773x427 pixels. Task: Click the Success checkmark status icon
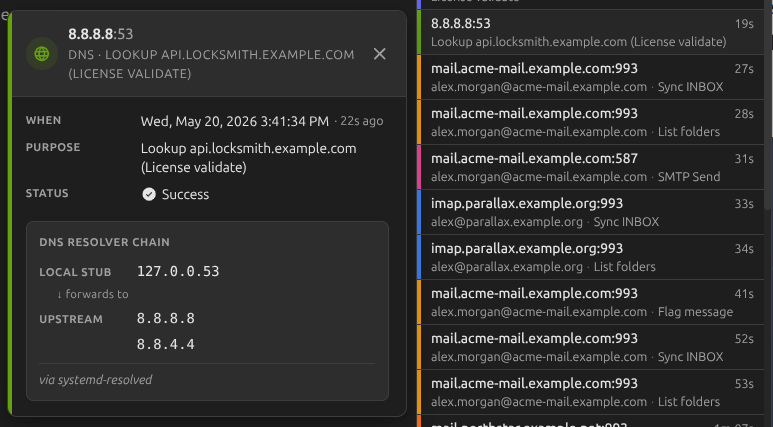click(149, 194)
